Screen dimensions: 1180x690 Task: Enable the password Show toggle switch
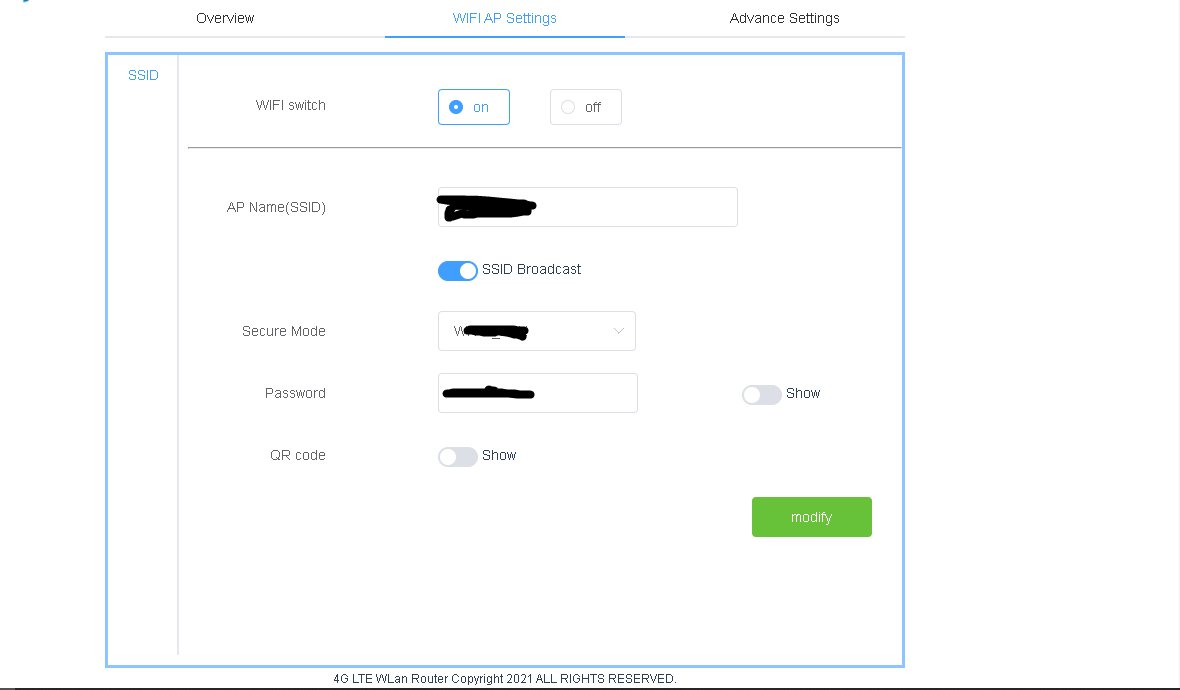(761, 394)
